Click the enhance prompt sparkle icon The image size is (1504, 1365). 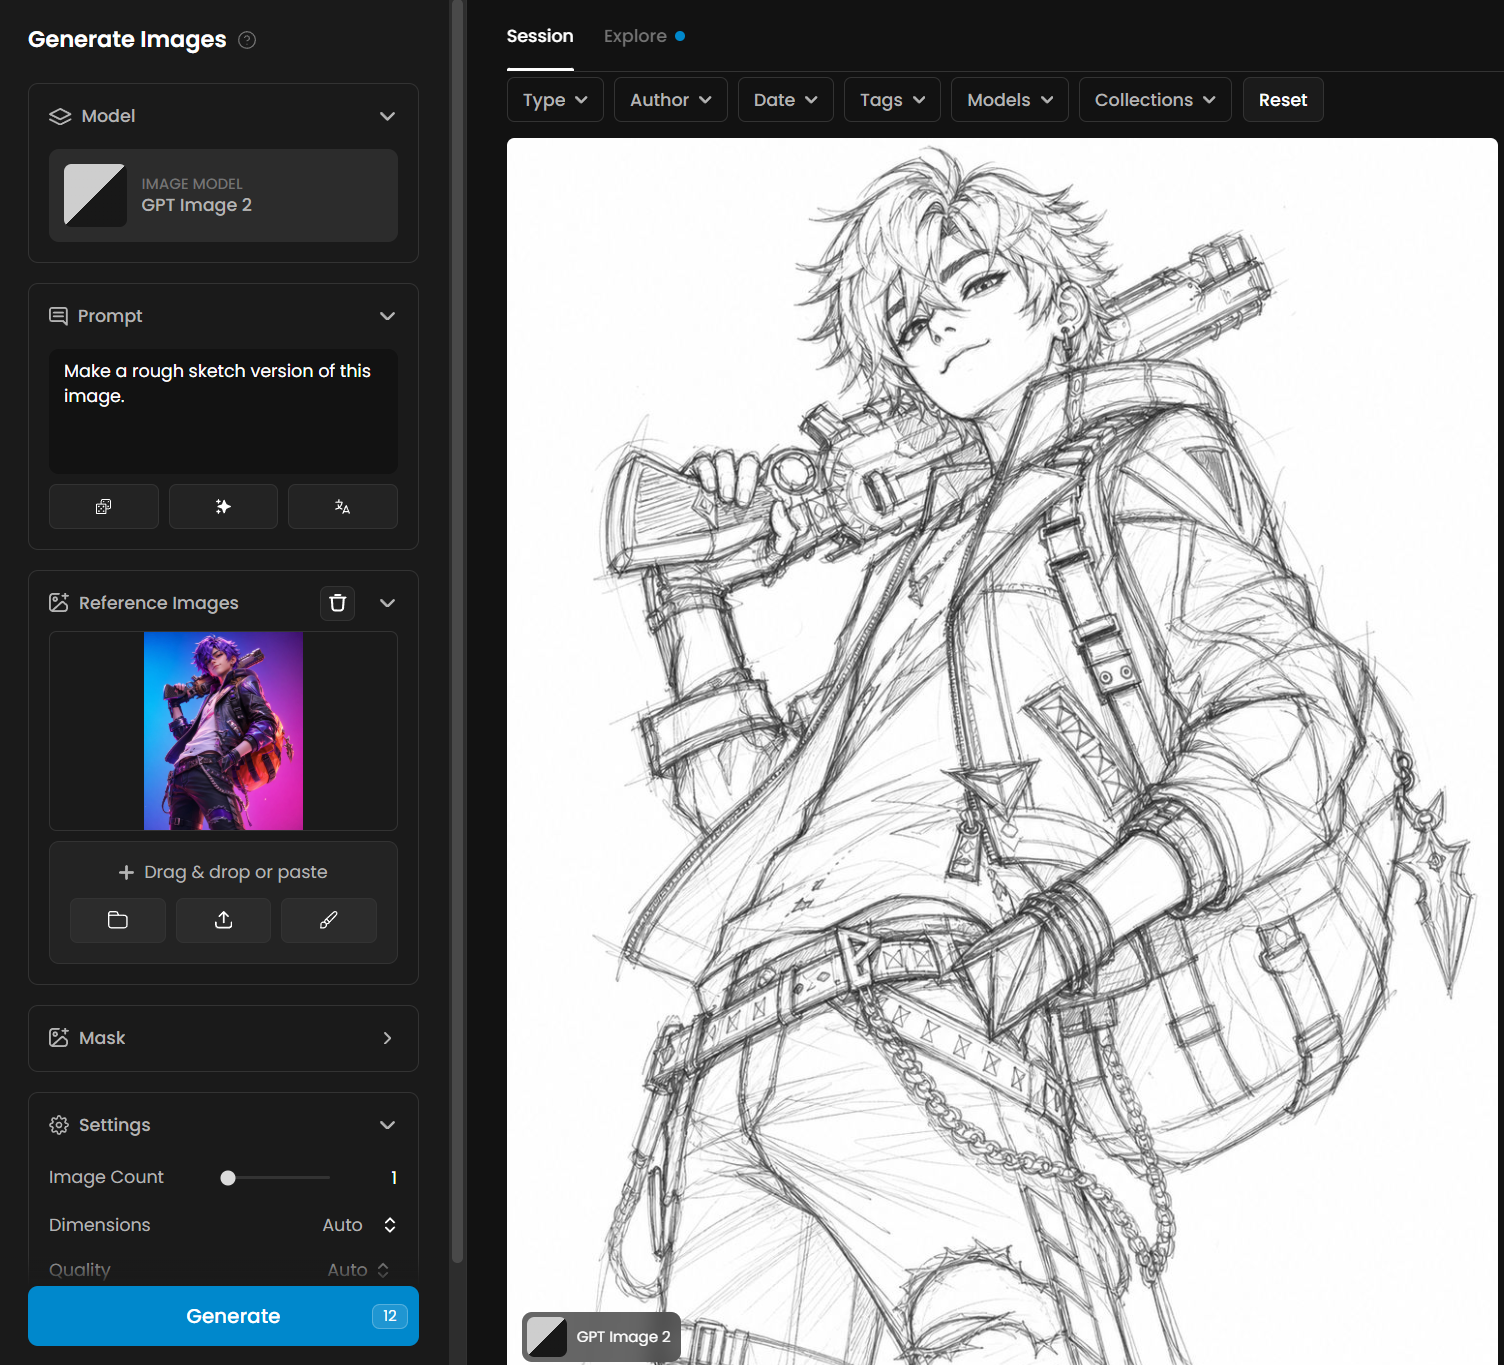click(x=223, y=507)
